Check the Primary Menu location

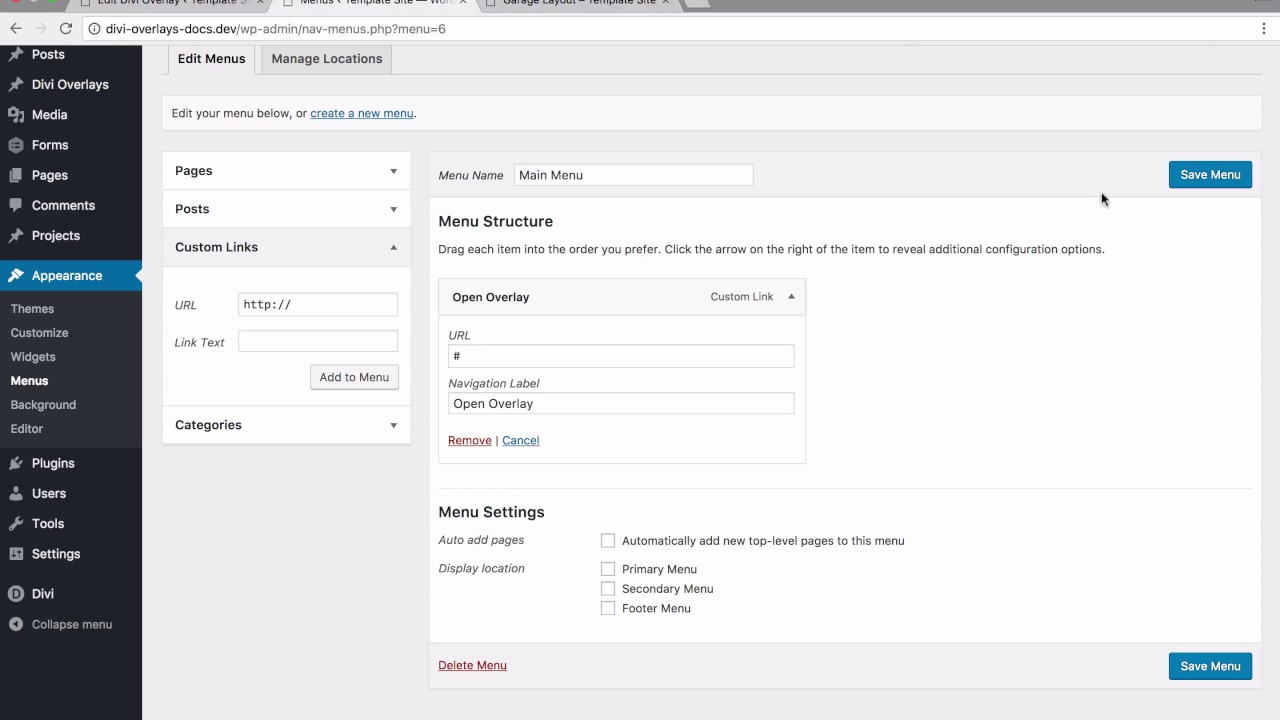(608, 569)
